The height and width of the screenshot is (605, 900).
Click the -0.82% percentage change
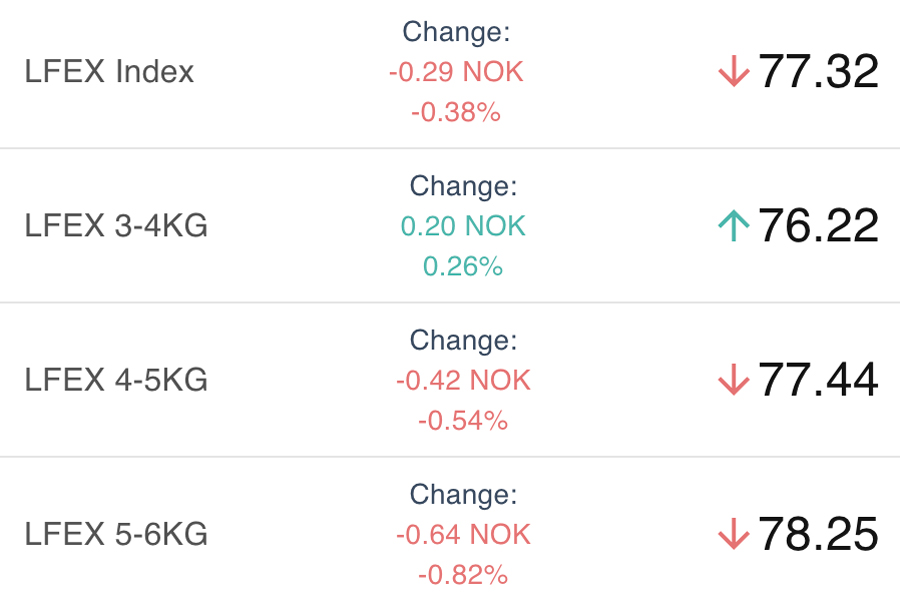point(463,574)
